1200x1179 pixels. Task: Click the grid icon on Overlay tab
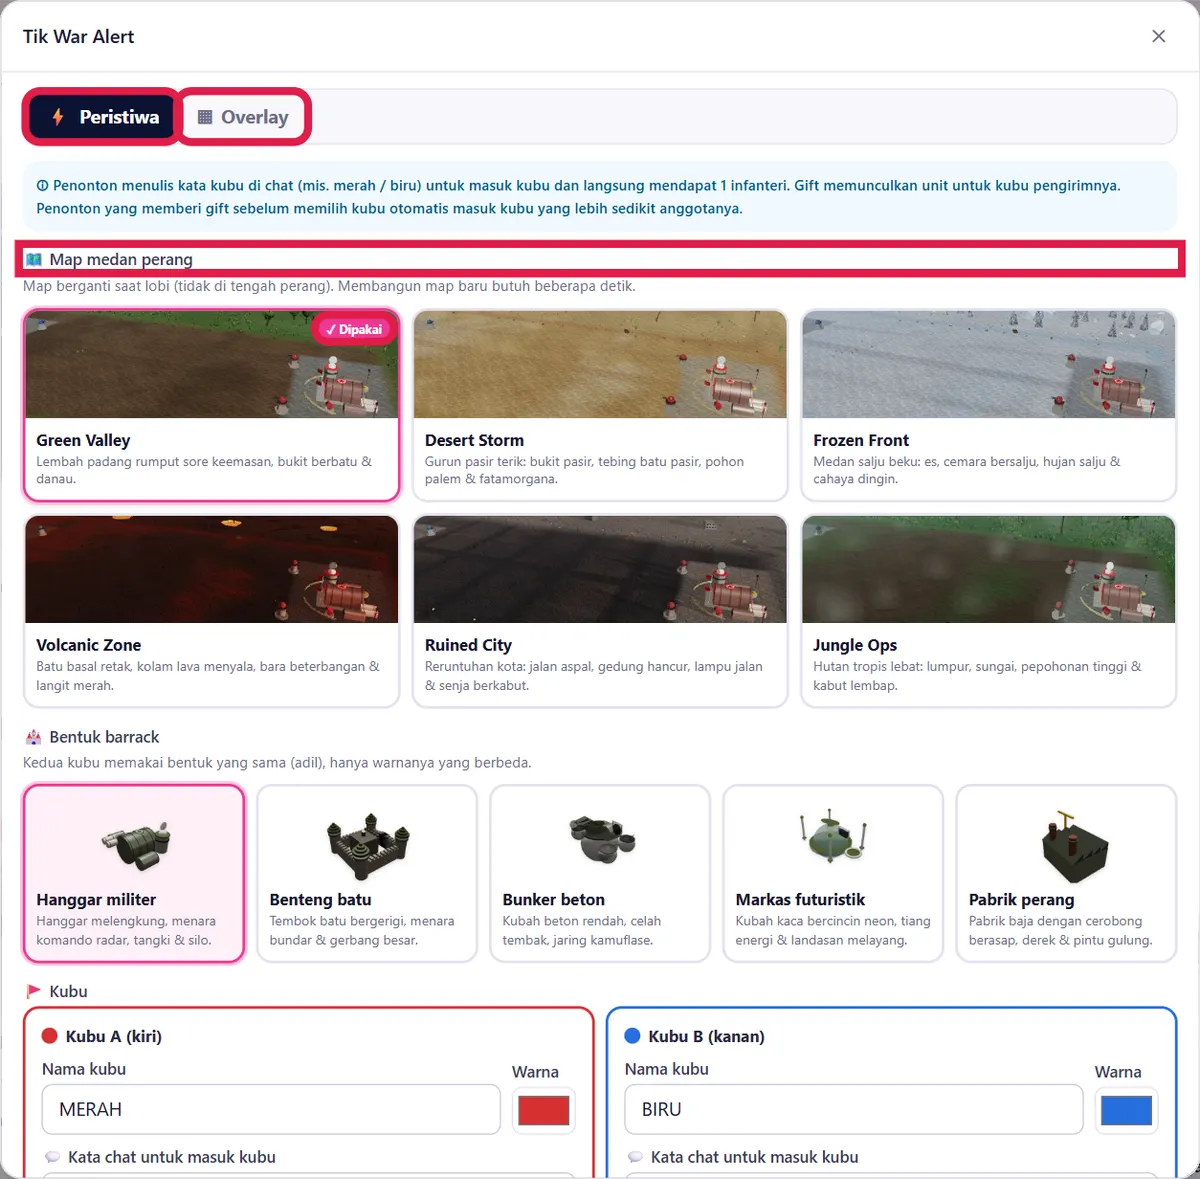pos(205,117)
